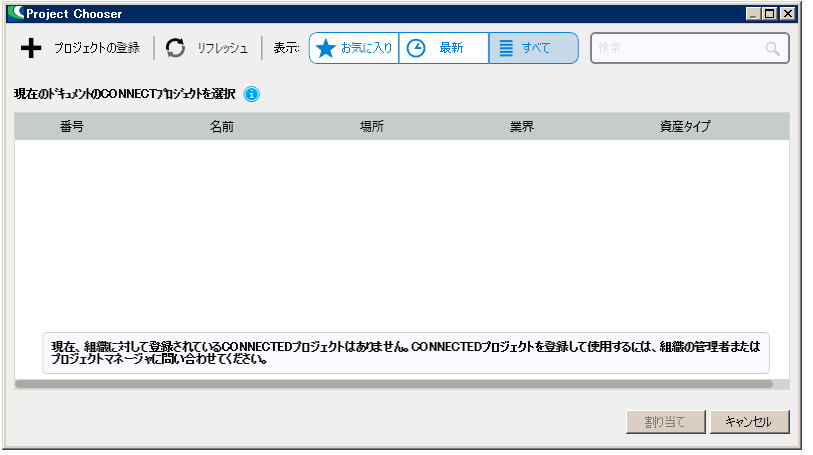Screen dimensions: 813x455
Task: Click the プロジェクトの登録 label
Action: pyautogui.click(x=97, y=48)
